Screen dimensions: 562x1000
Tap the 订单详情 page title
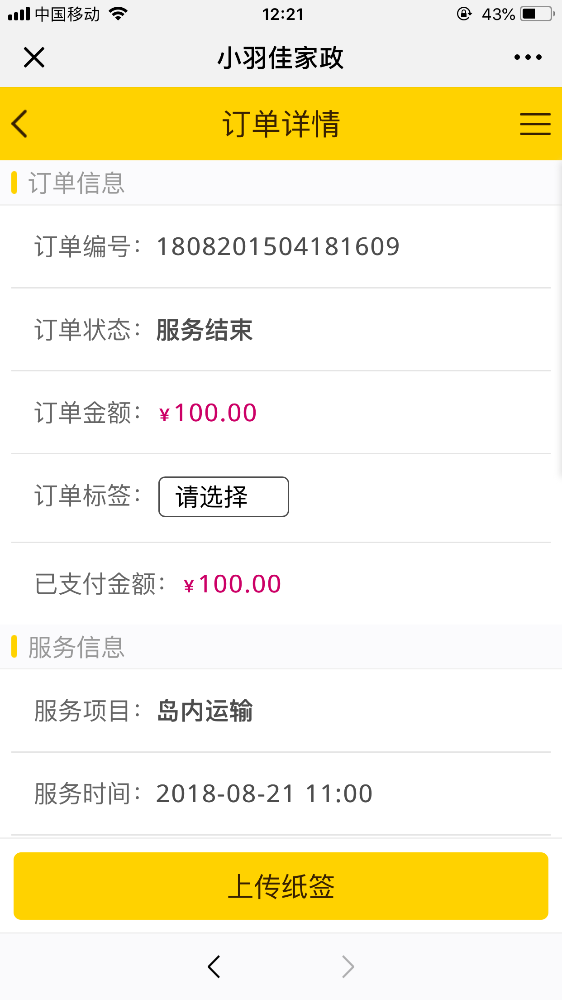(x=281, y=124)
